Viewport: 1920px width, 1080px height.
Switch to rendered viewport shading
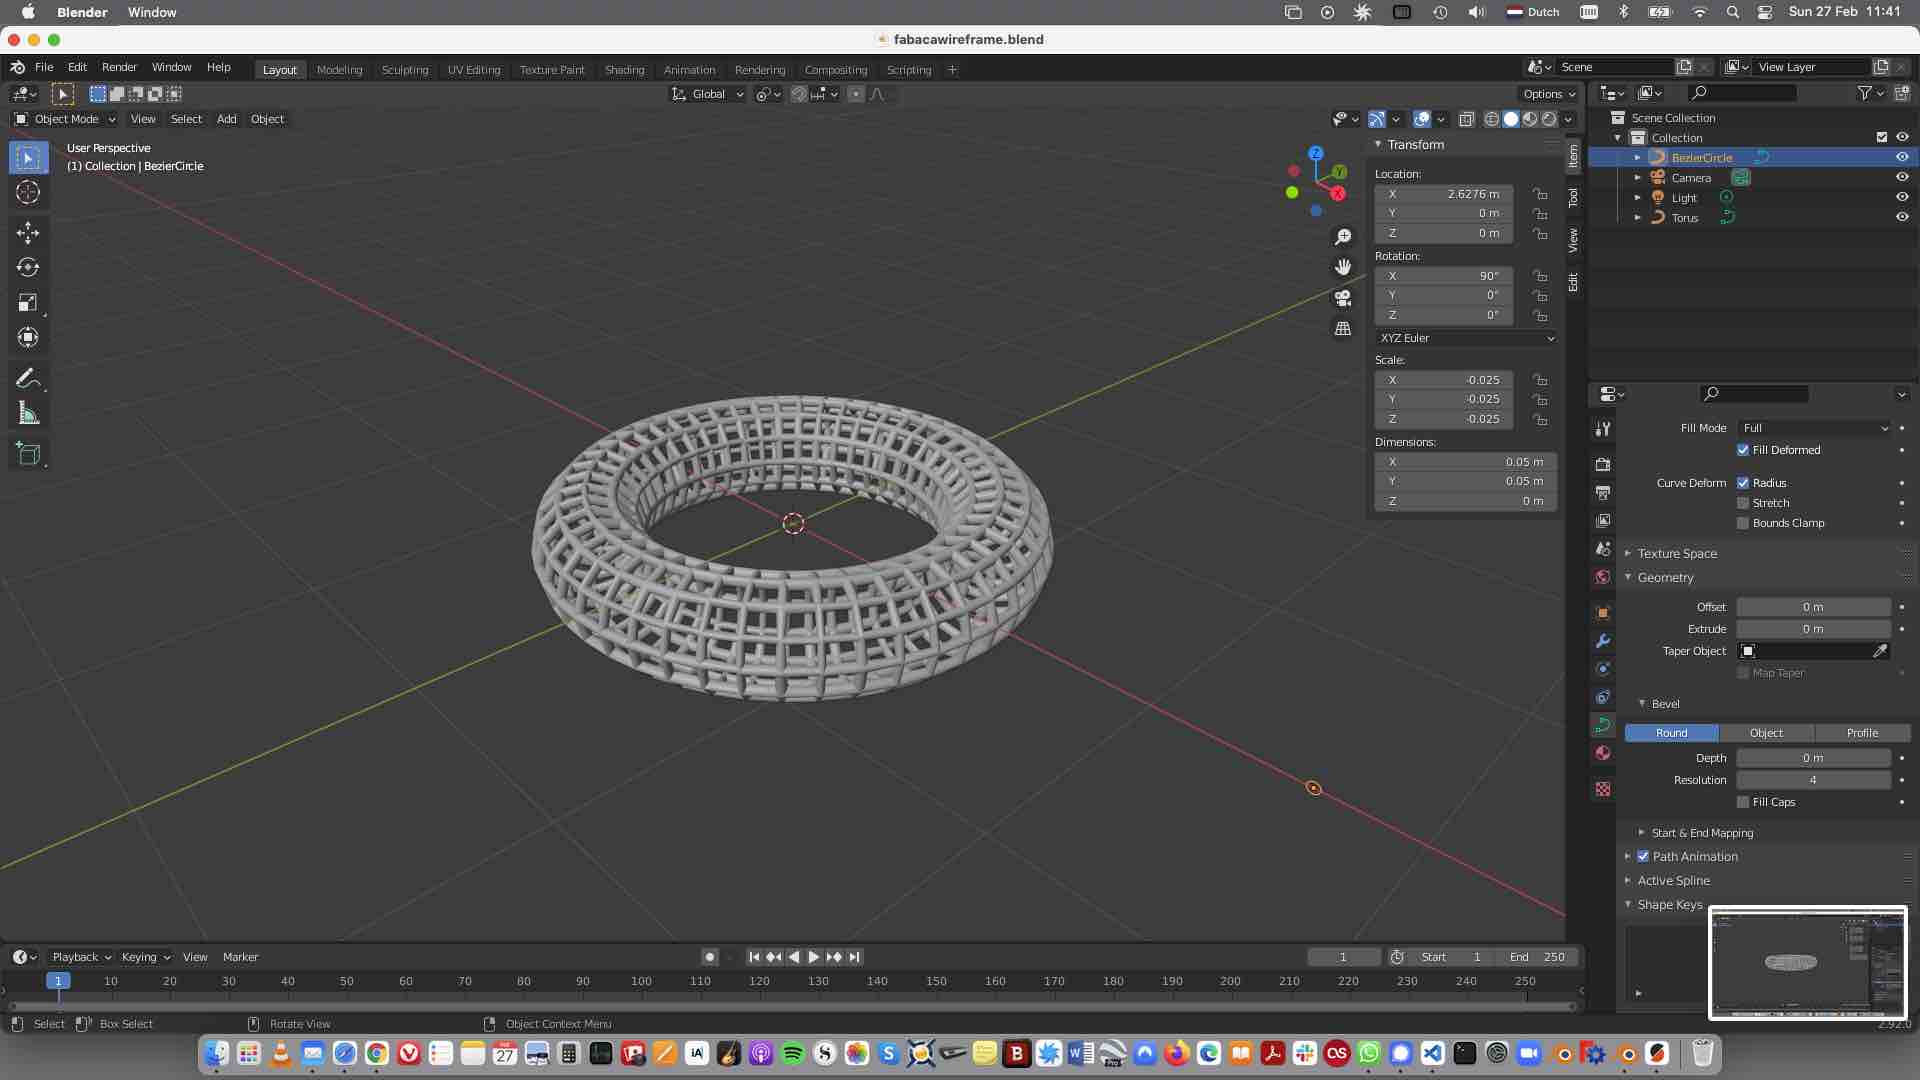coord(1549,119)
